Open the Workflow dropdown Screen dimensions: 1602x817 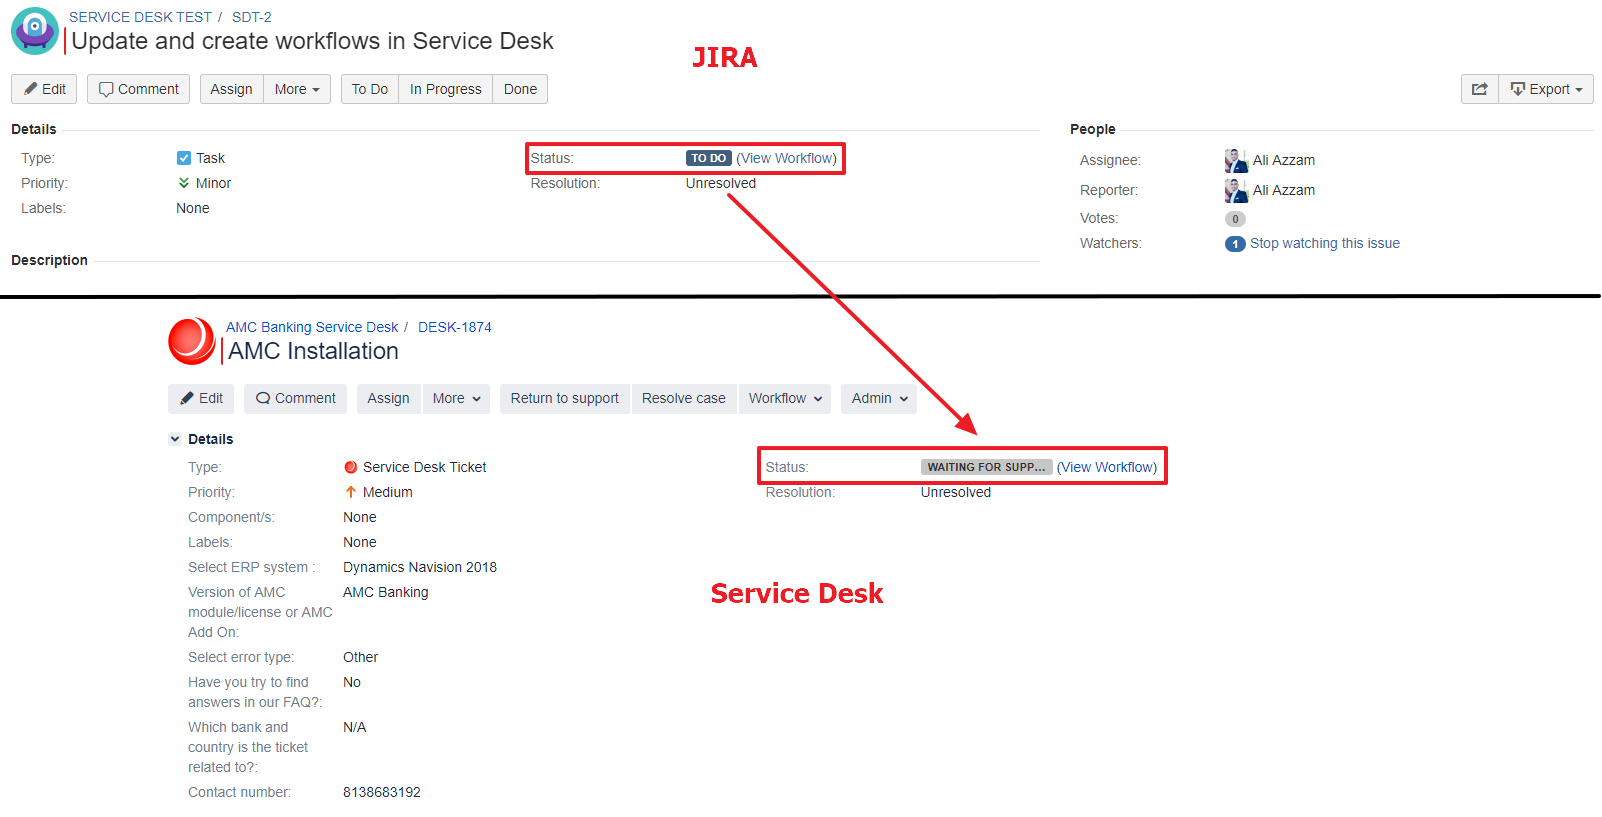pos(785,398)
